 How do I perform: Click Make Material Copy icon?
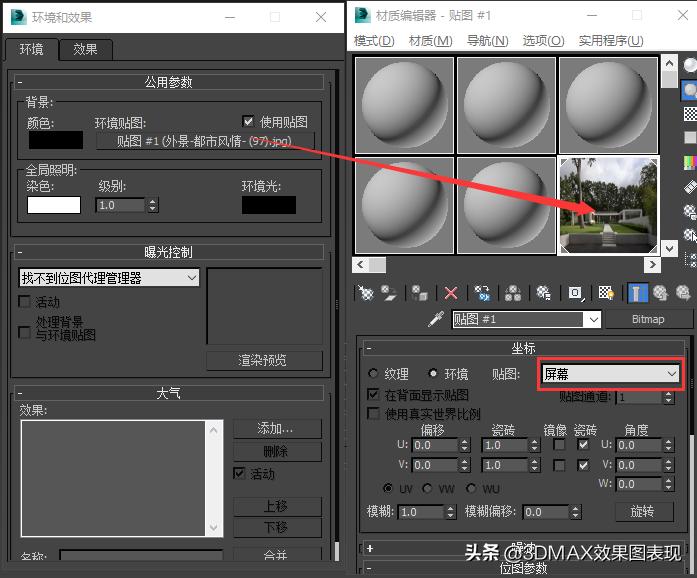[482, 293]
